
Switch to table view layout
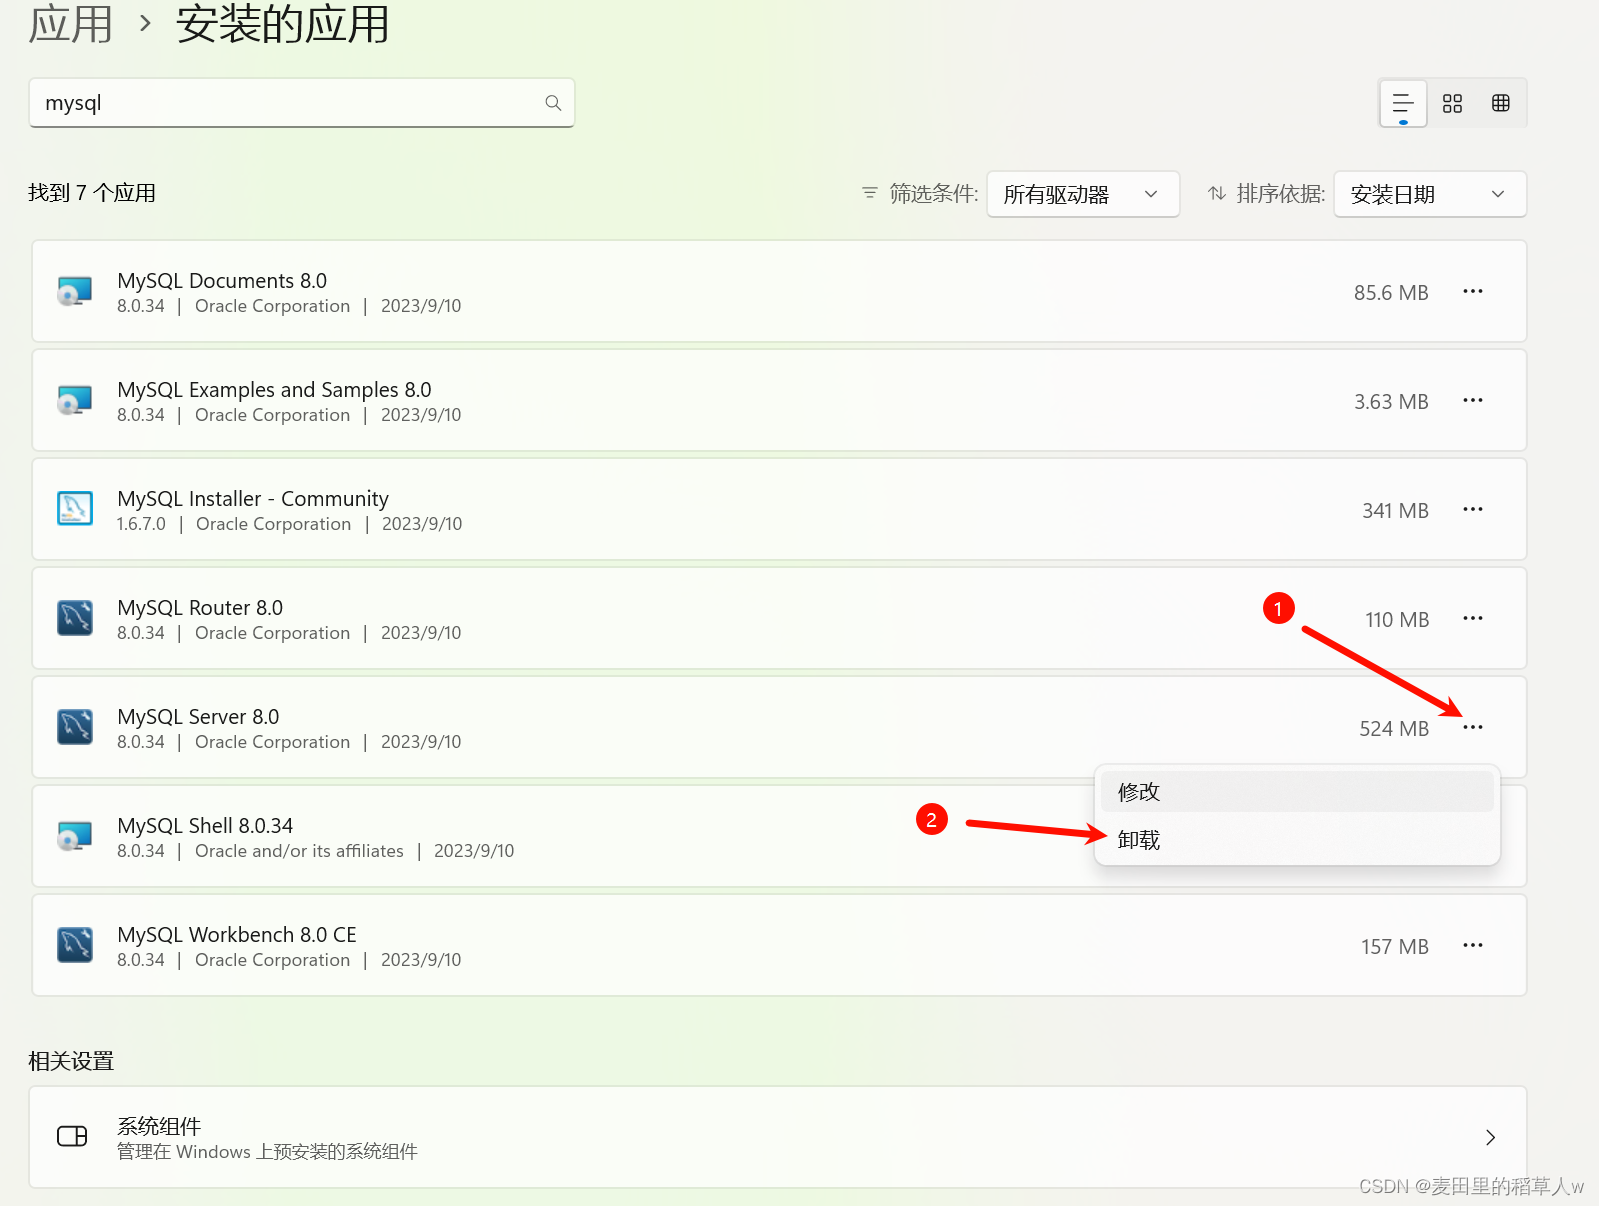1501,103
